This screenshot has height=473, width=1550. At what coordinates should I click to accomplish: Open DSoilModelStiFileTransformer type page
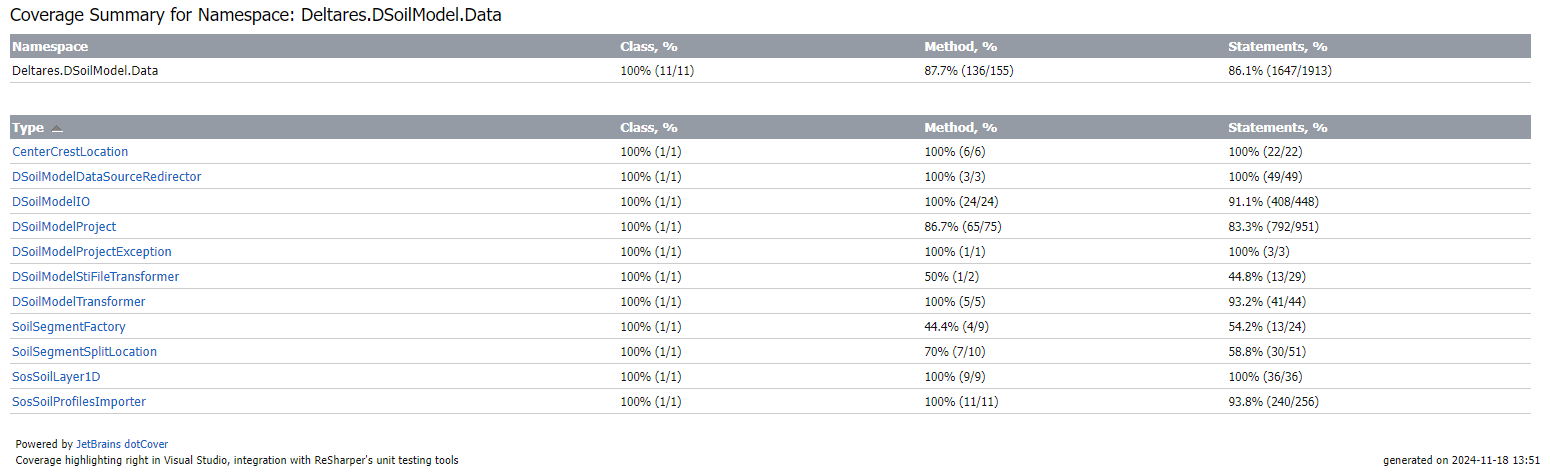click(x=95, y=277)
